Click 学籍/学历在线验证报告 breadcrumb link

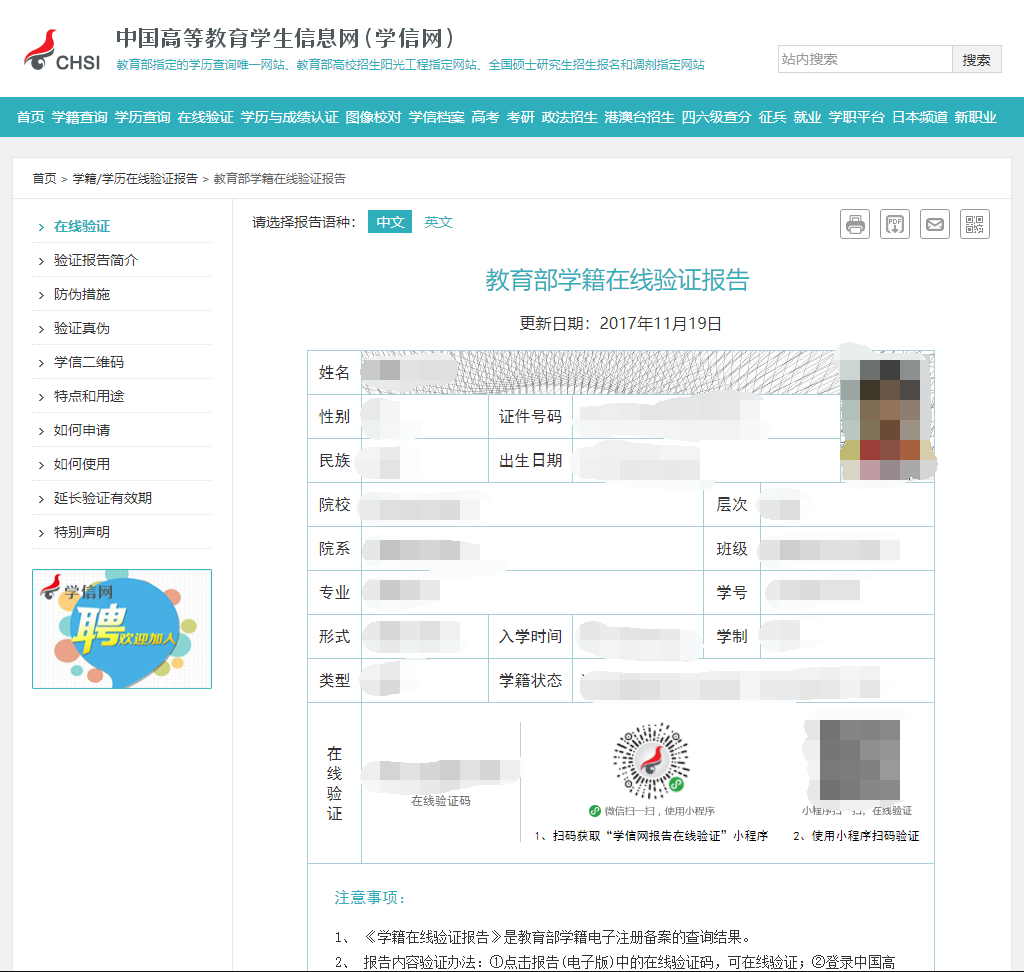(x=135, y=178)
